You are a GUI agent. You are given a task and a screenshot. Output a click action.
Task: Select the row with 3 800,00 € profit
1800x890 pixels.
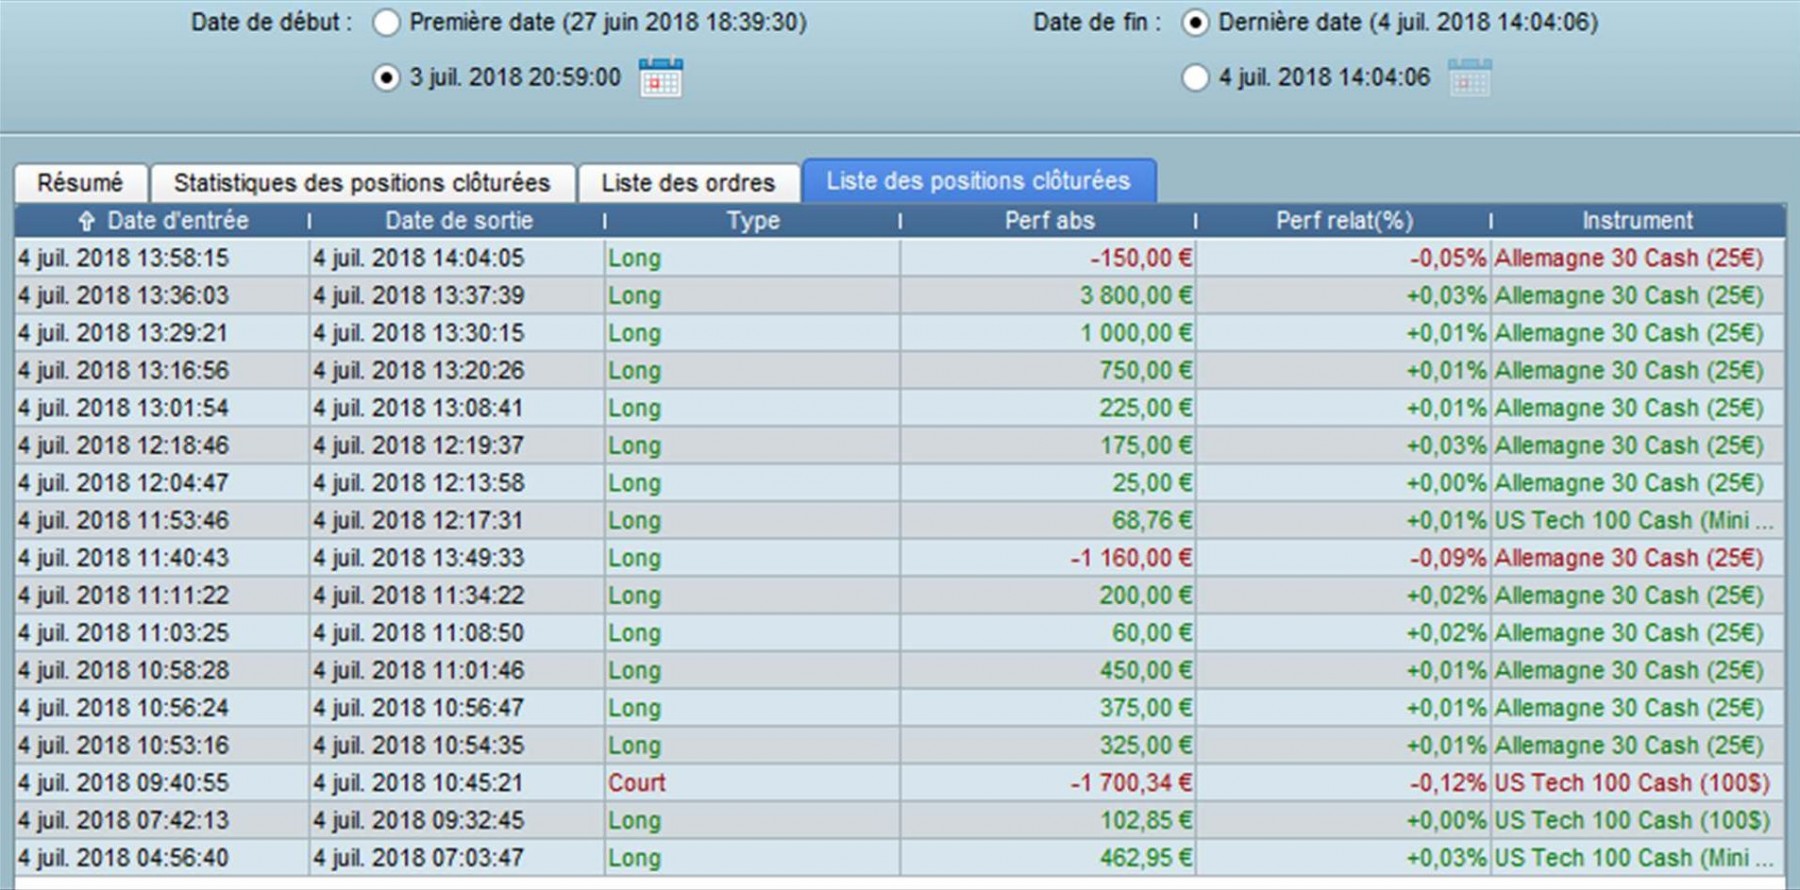(x=900, y=296)
